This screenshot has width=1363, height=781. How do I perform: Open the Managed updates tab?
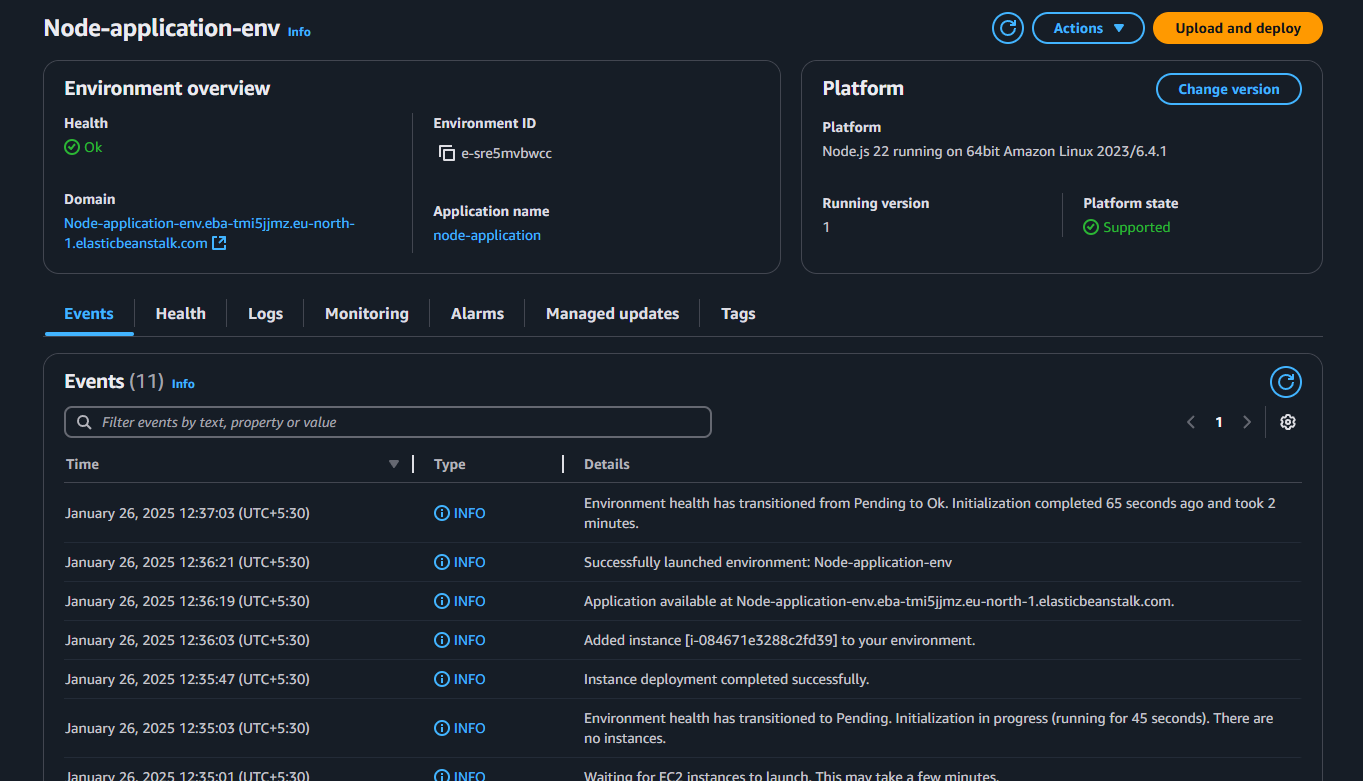pyautogui.click(x=612, y=313)
